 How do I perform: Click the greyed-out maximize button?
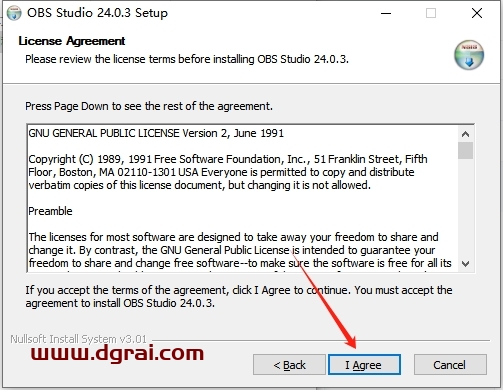click(x=431, y=13)
